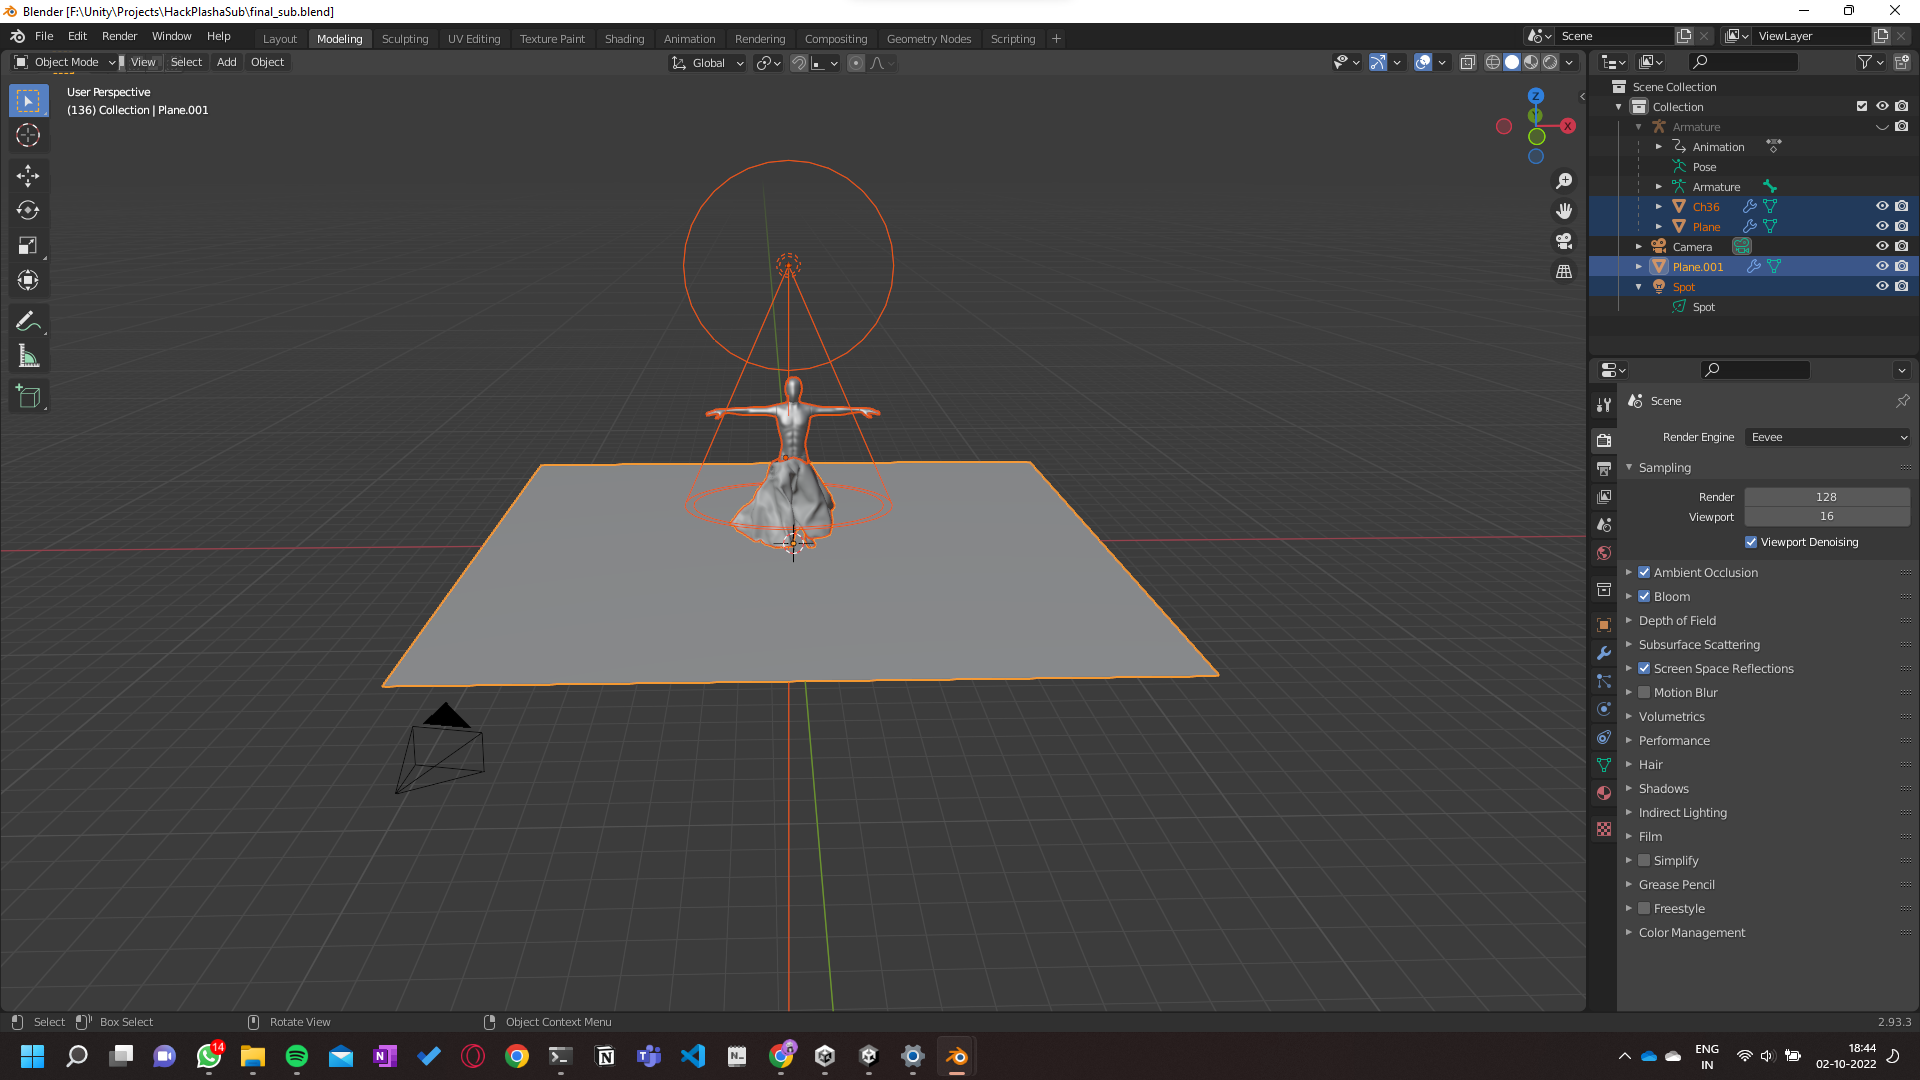This screenshot has width=1920, height=1080.
Task: Choose the Annotate pencil tool
Action: 28,322
